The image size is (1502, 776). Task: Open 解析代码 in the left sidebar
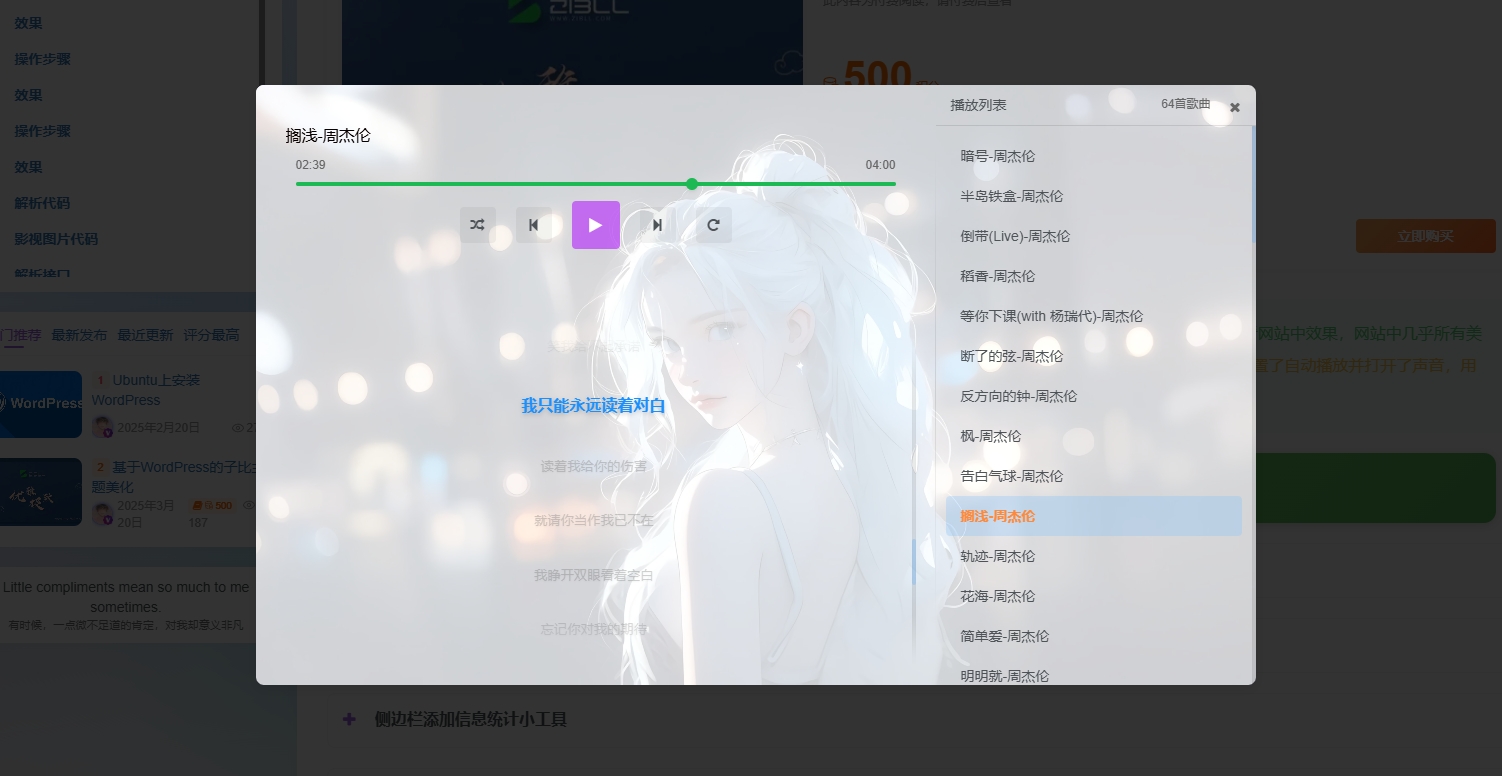click(x=41, y=203)
